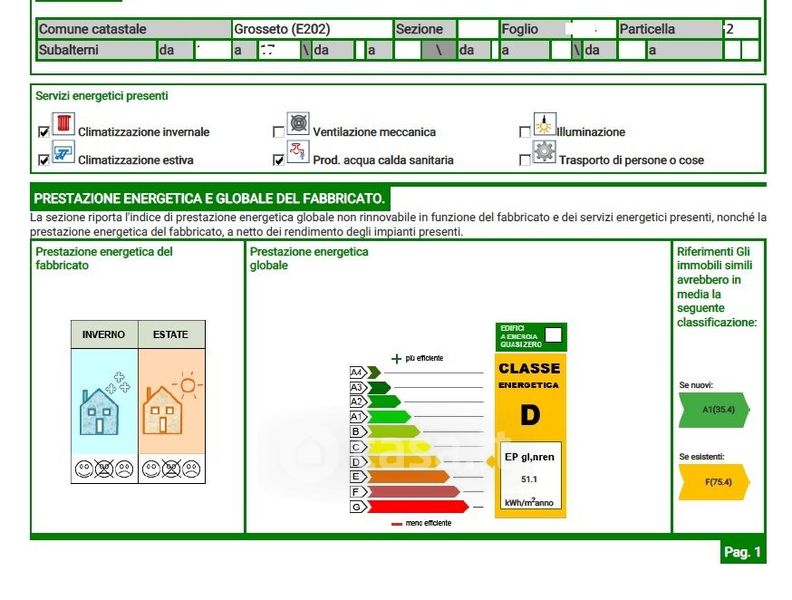Uncheck the Climatizzazione estiva checkbox
The height and width of the screenshot is (600, 792).
[43, 160]
